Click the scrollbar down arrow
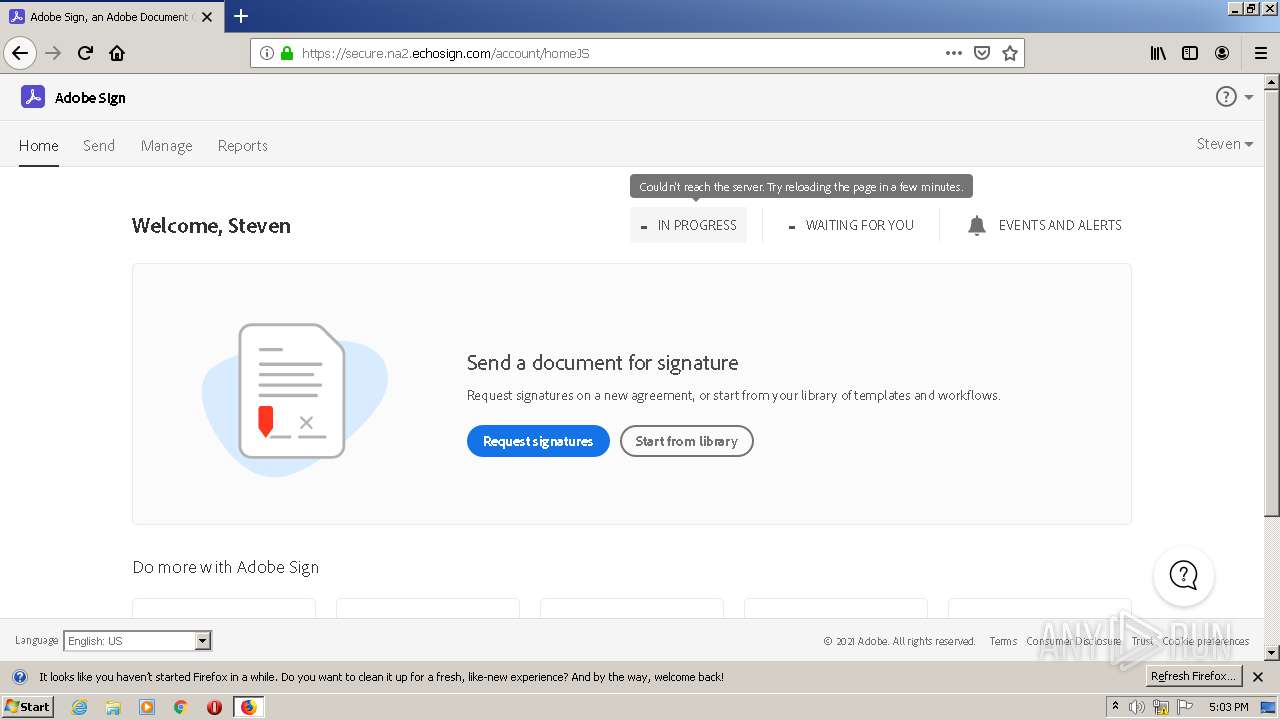Screen dimensions: 1280x720 pos(1272,653)
